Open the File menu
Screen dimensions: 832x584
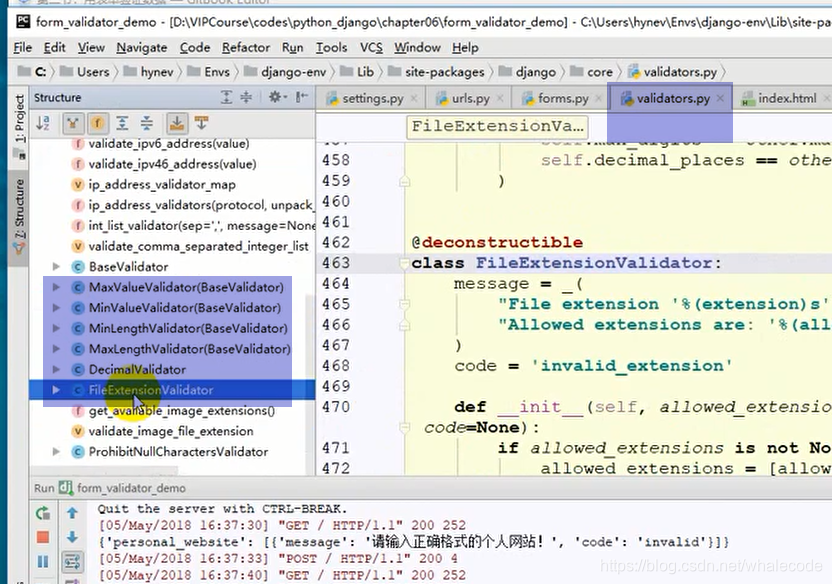pos(23,48)
